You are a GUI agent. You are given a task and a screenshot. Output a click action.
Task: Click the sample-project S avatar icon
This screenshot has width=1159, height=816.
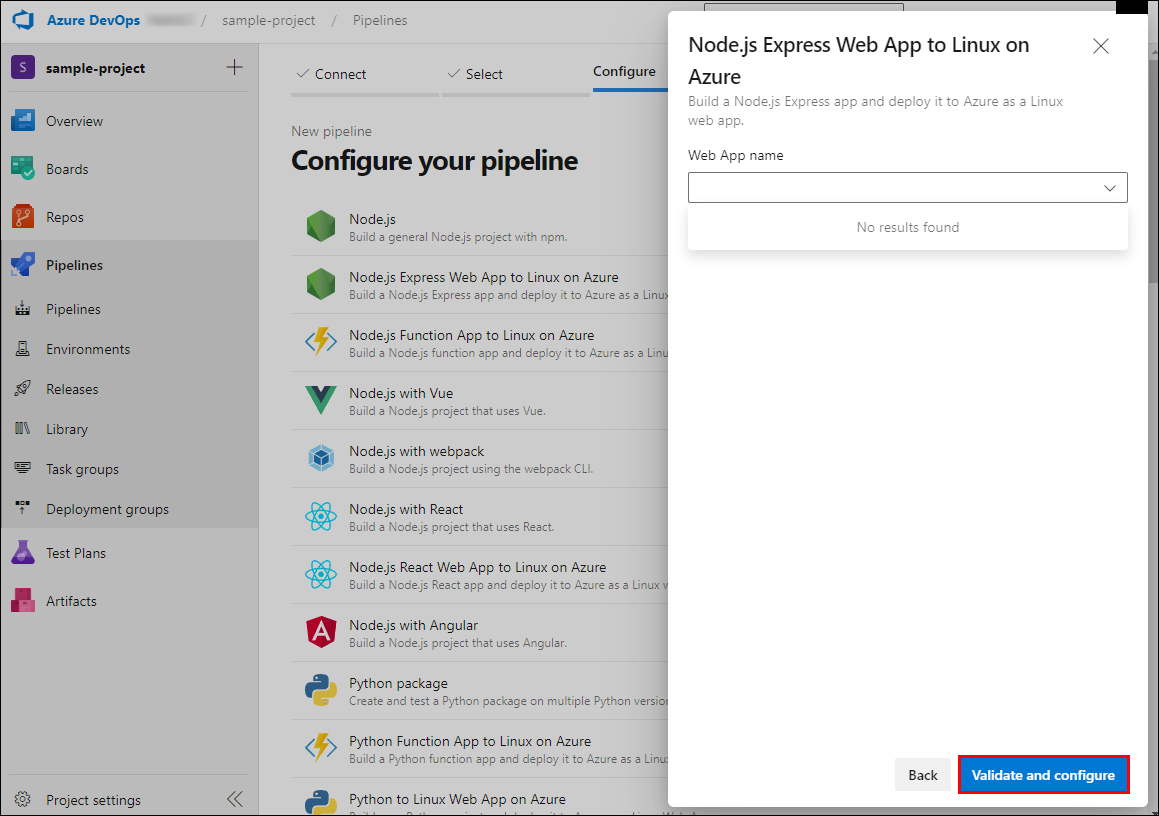pyautogui.click(x=23, y=68)
